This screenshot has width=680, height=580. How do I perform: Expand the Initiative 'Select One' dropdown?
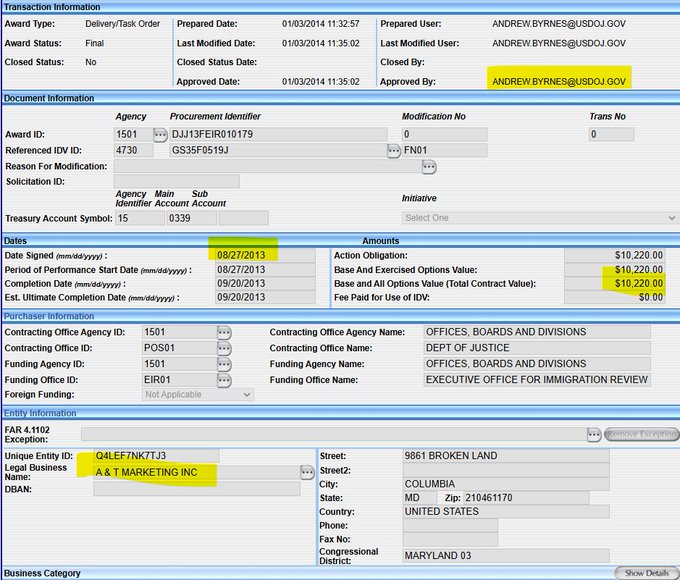[540, 218]
